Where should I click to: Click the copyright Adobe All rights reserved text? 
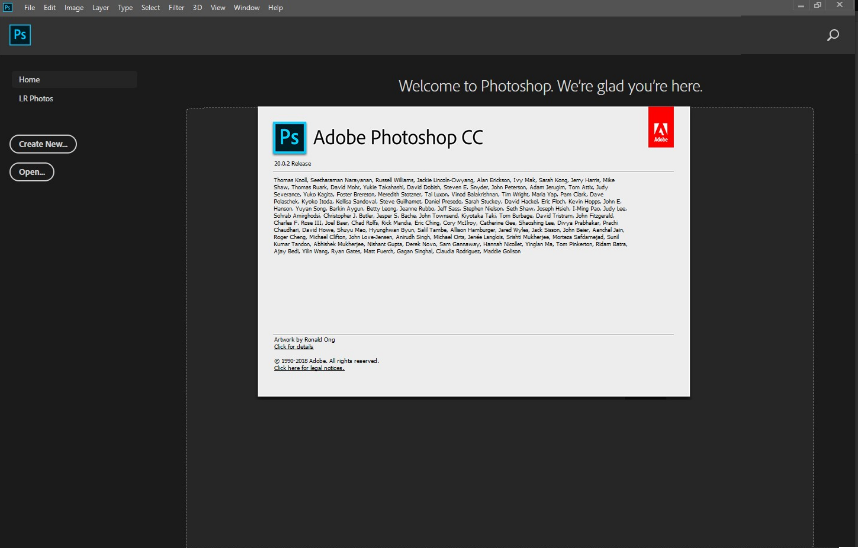(x=326, y=361)
